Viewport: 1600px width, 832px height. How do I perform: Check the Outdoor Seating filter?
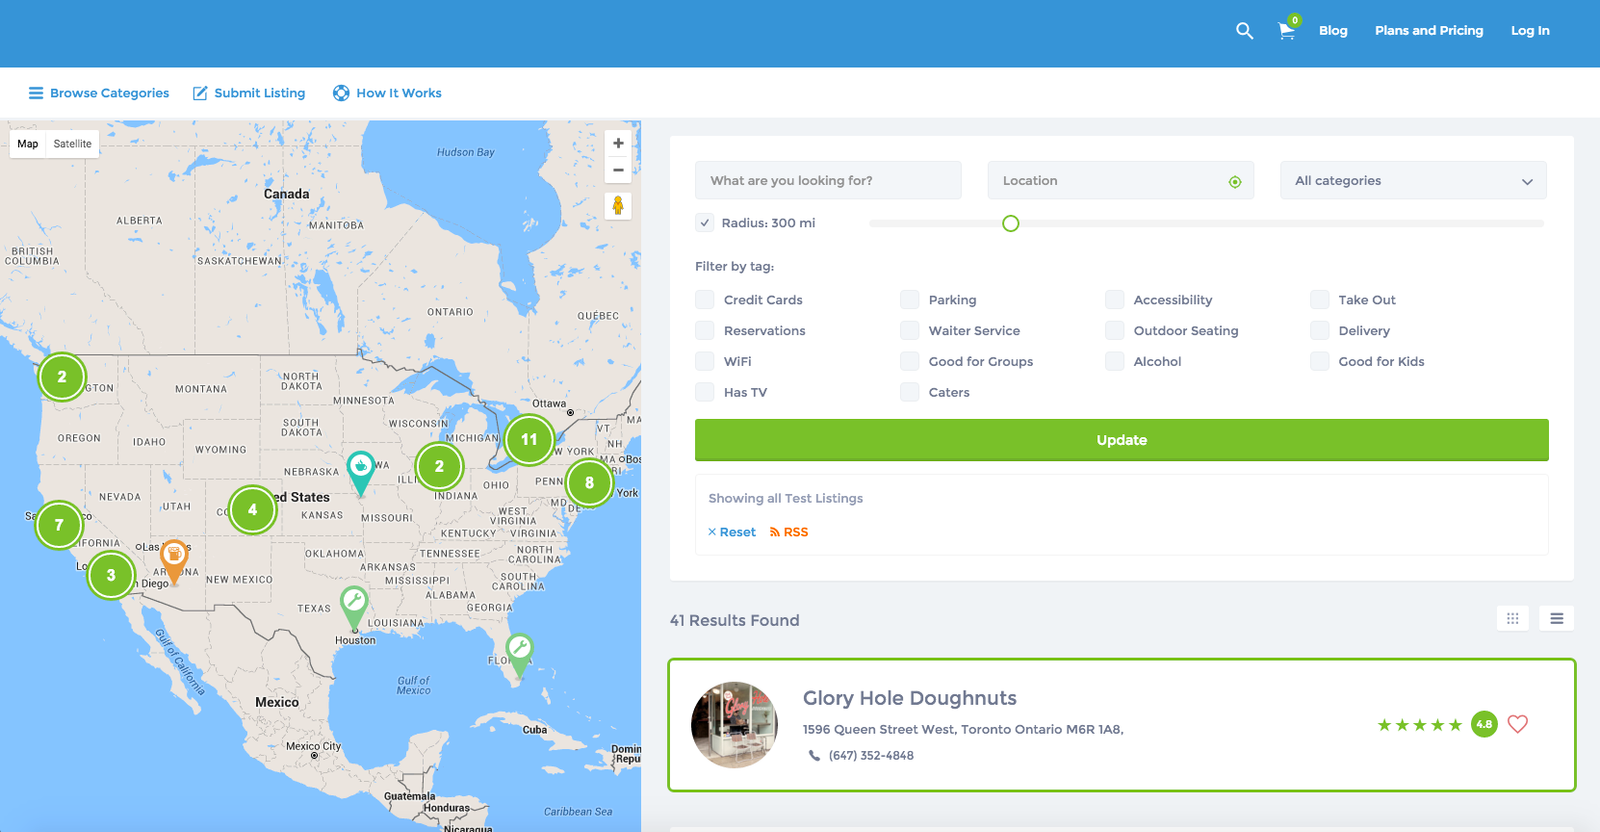tap(1115, 331)
